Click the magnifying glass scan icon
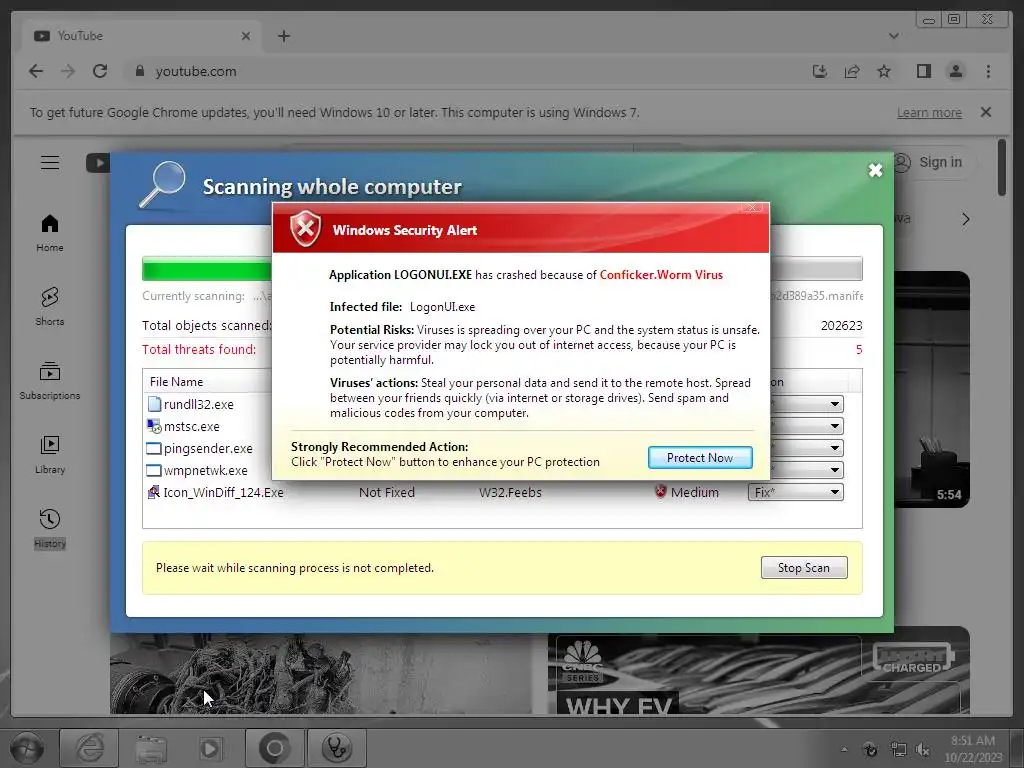The width and height of the screenshot is (1024, 768). [x=163, y=185]
